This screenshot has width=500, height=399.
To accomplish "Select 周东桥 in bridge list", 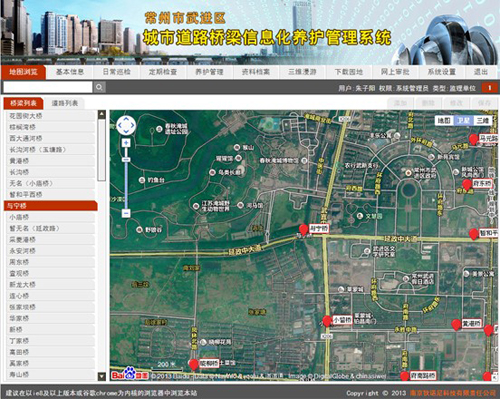I will click(51, 262).
